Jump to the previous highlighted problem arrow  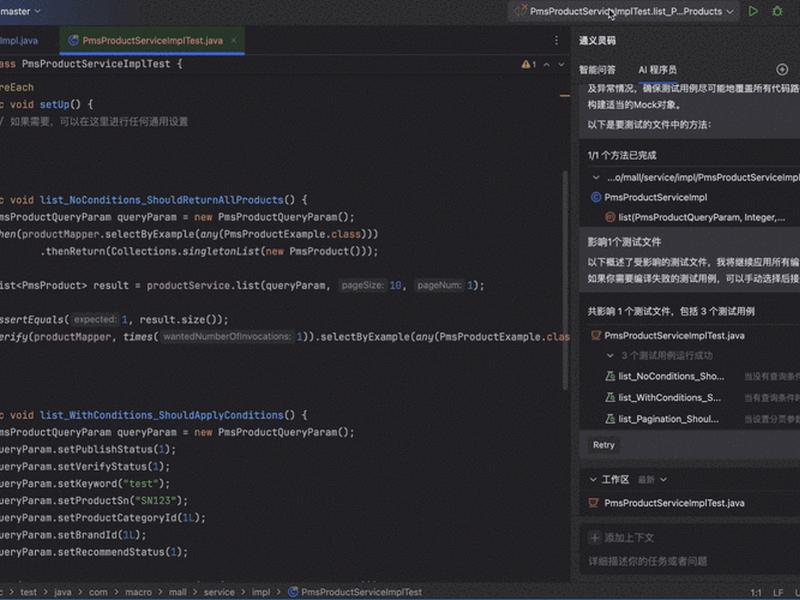(546, 64)
